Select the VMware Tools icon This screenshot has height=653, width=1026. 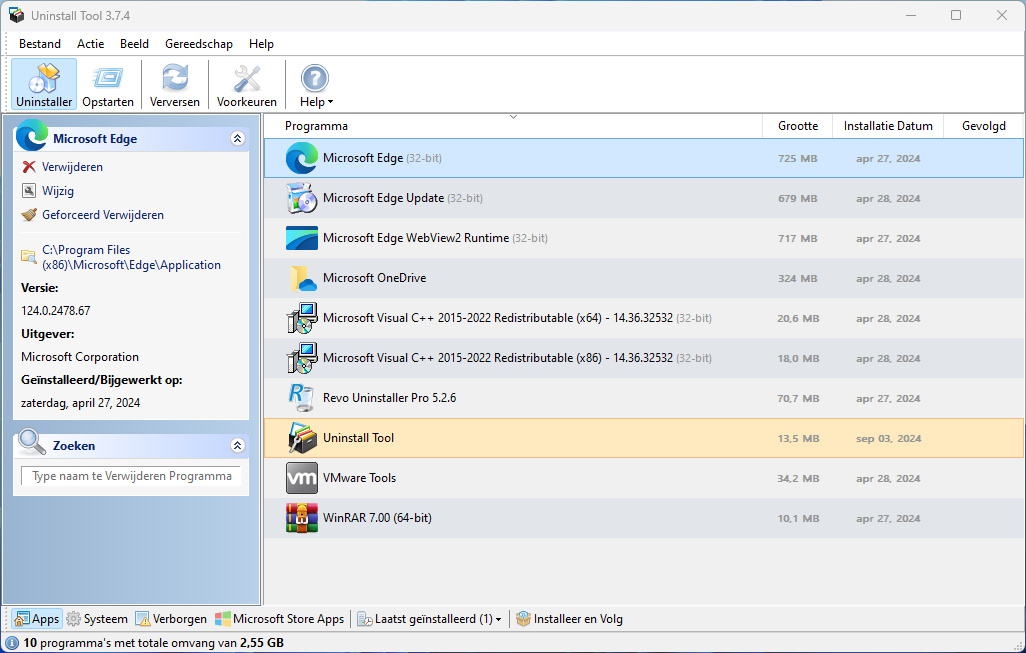click(302, 478)
